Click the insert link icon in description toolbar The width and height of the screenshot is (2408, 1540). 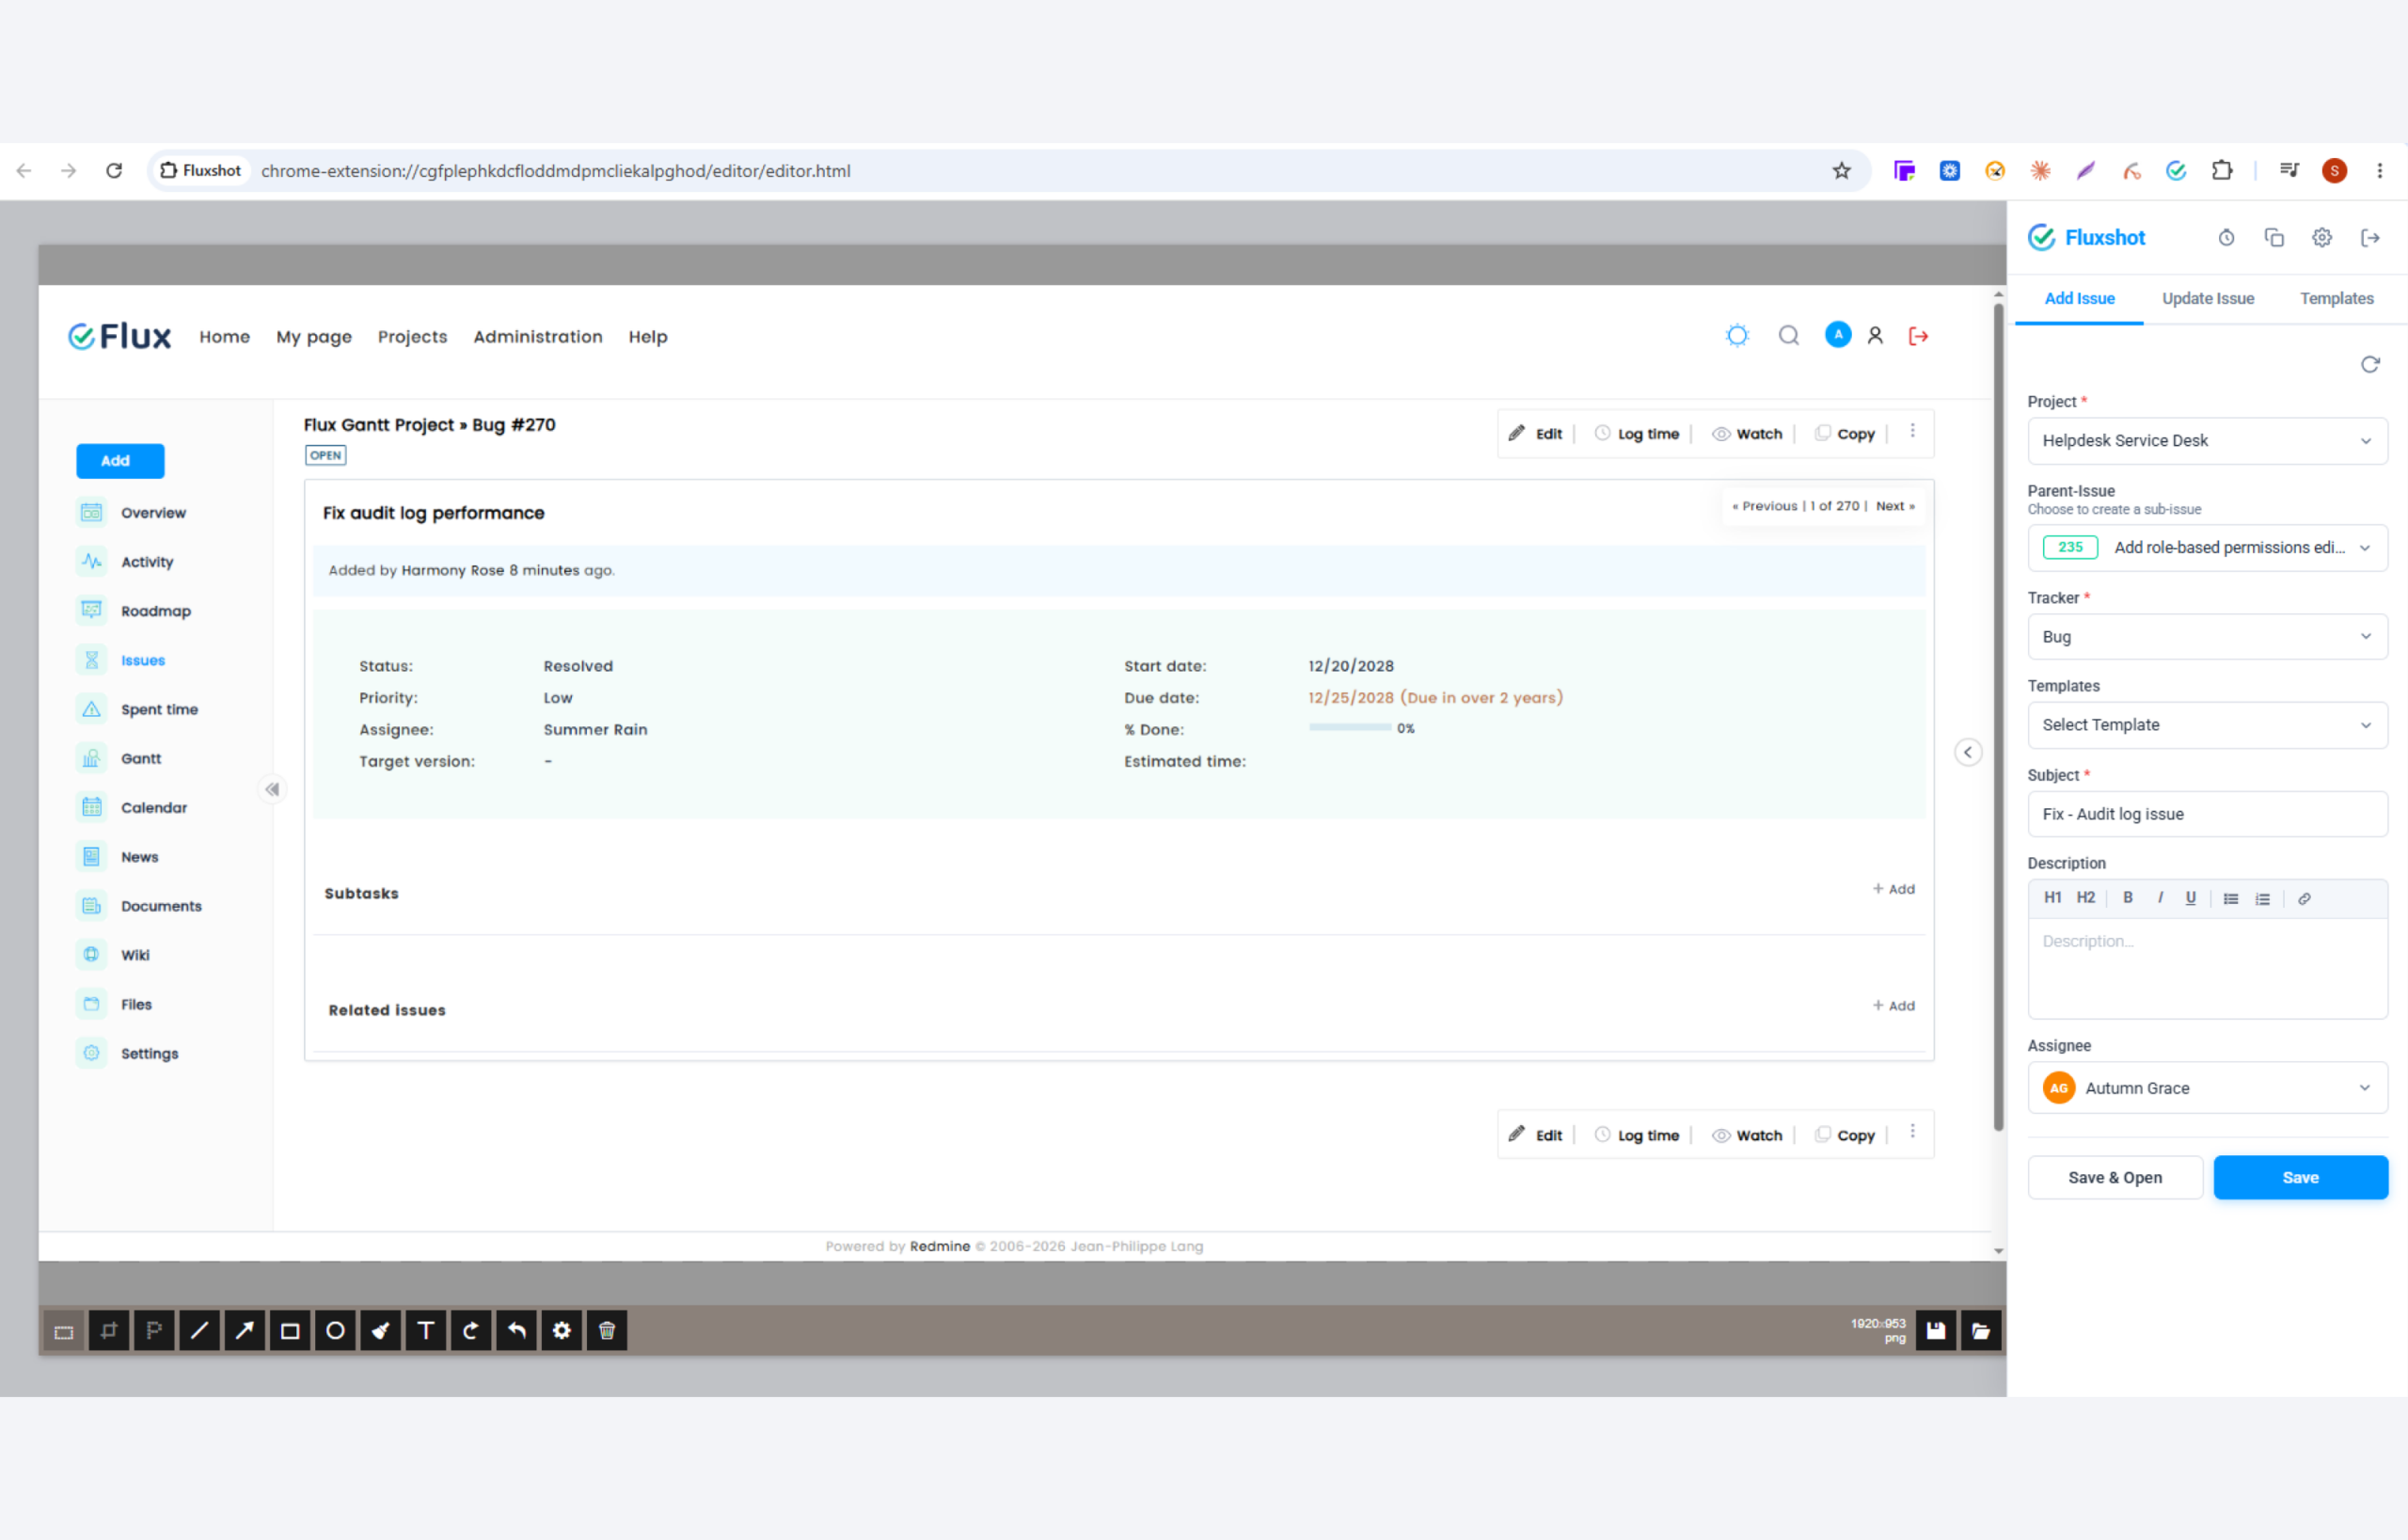2304,899
